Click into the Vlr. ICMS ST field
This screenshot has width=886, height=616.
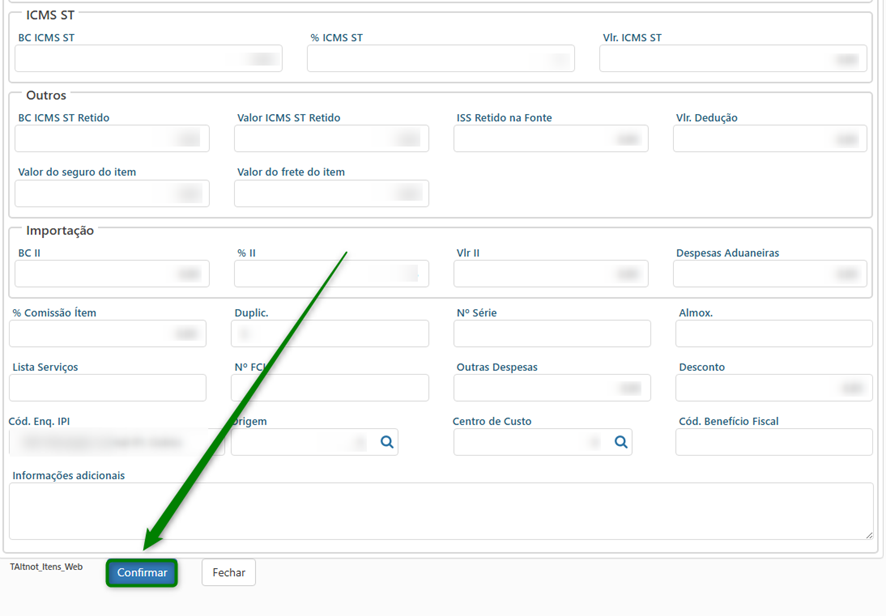(732, 59)
